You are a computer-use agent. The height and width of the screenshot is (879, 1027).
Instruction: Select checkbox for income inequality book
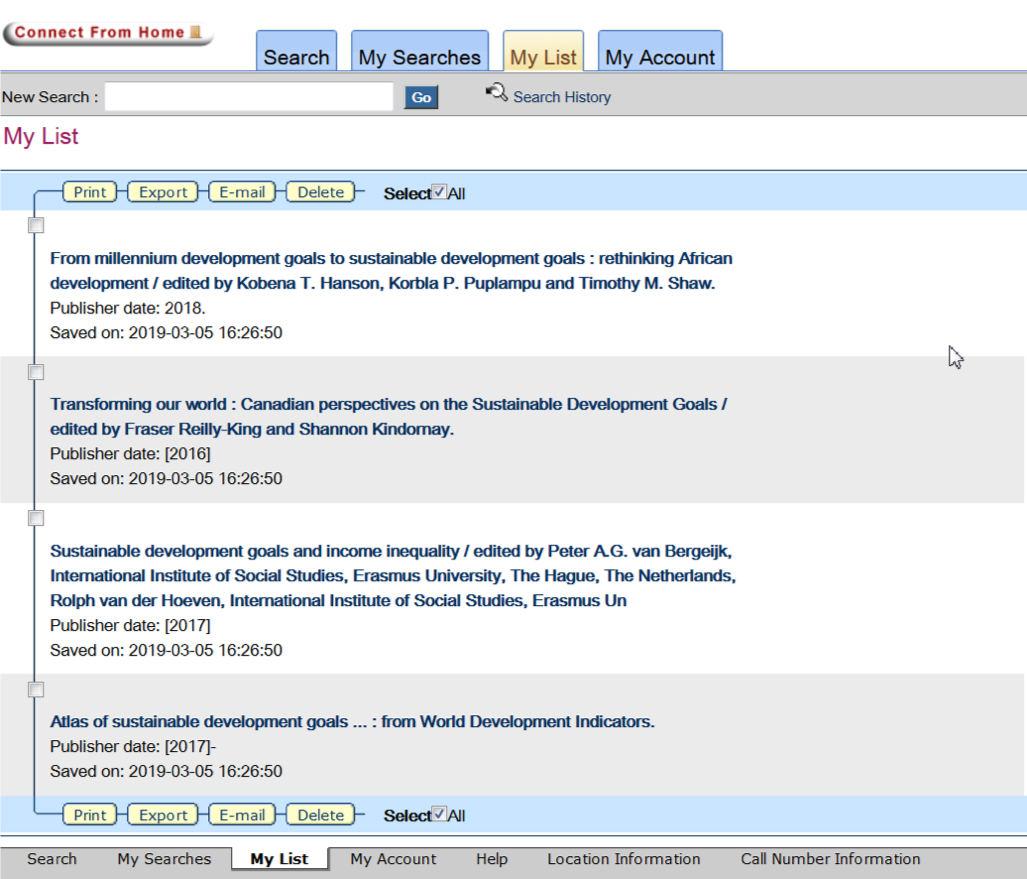pyautogui.click(x=36, y=518)
